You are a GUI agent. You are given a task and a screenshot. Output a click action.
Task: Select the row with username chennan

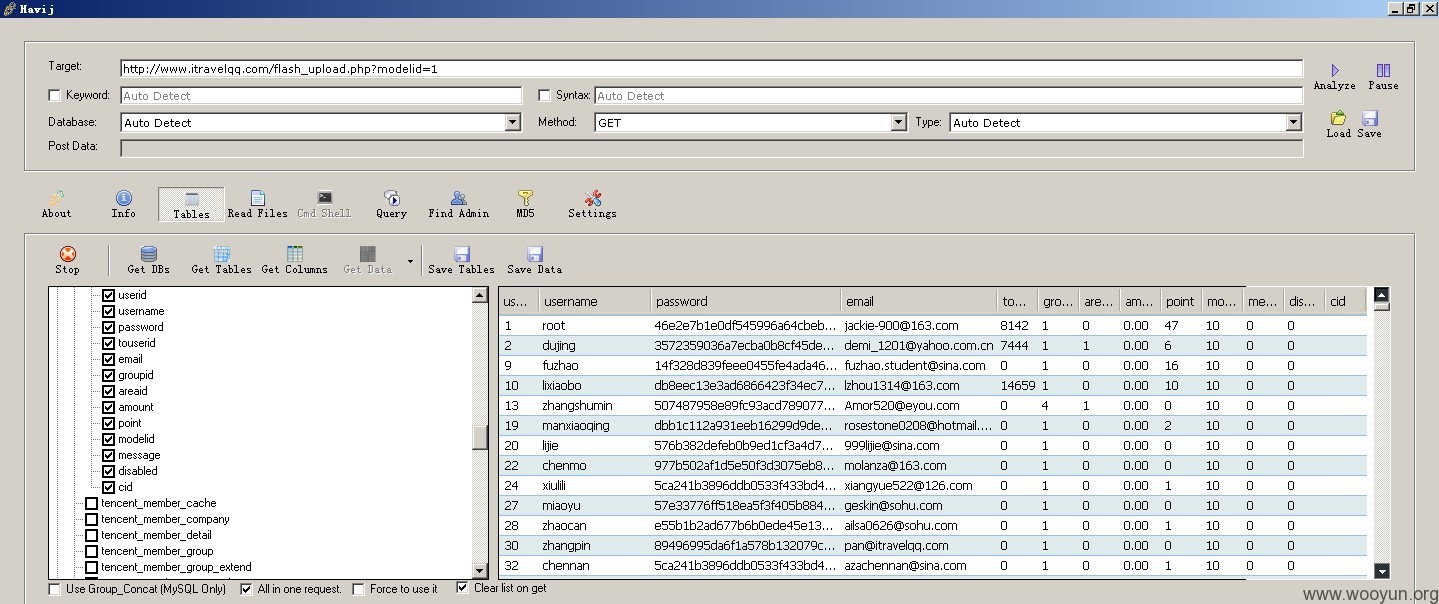tap(932, 565)
